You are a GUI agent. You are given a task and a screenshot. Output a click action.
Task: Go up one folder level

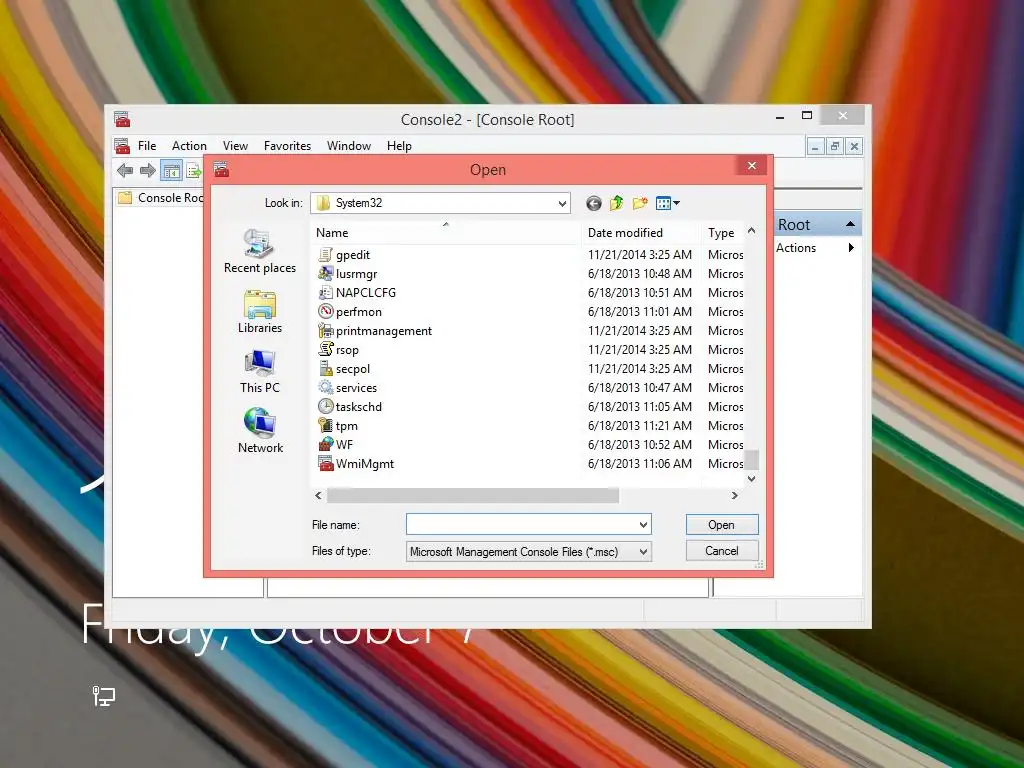616,204
